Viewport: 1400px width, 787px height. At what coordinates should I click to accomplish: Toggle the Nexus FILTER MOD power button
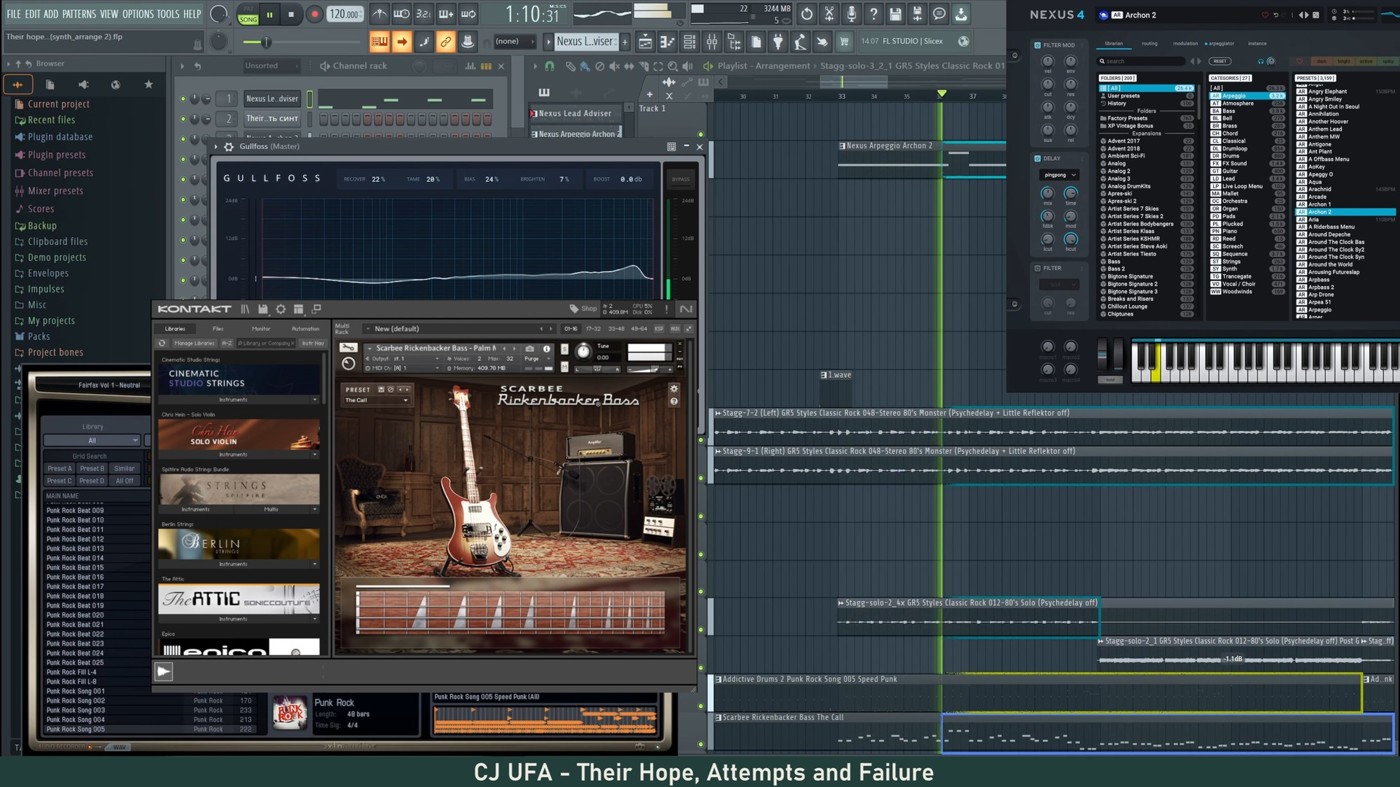pyautogui.click(x=1037, y=45)
